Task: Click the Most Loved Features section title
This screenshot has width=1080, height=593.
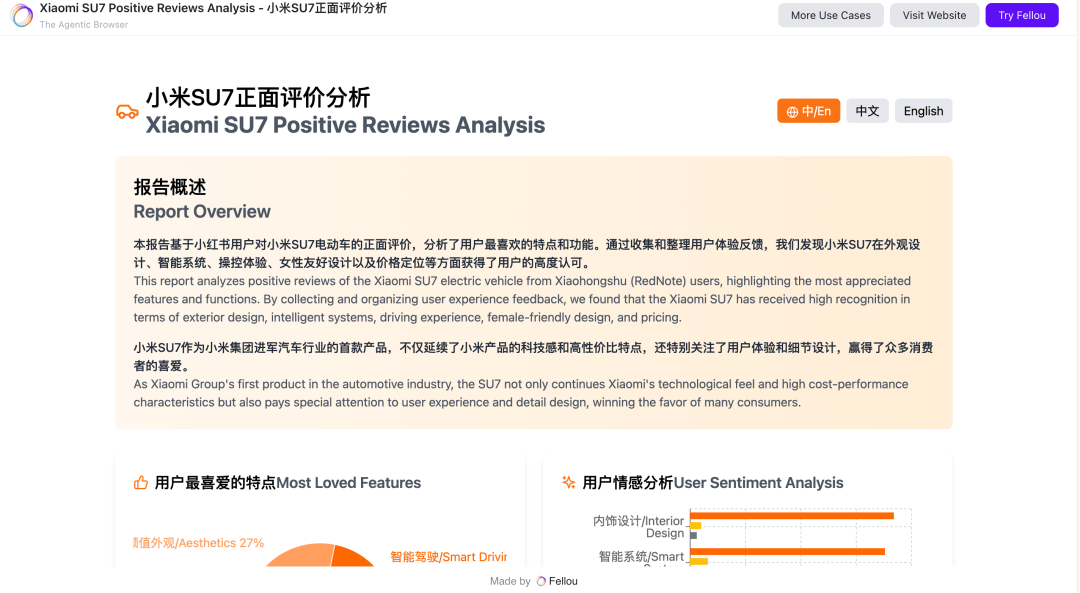Action: point(287,483)
